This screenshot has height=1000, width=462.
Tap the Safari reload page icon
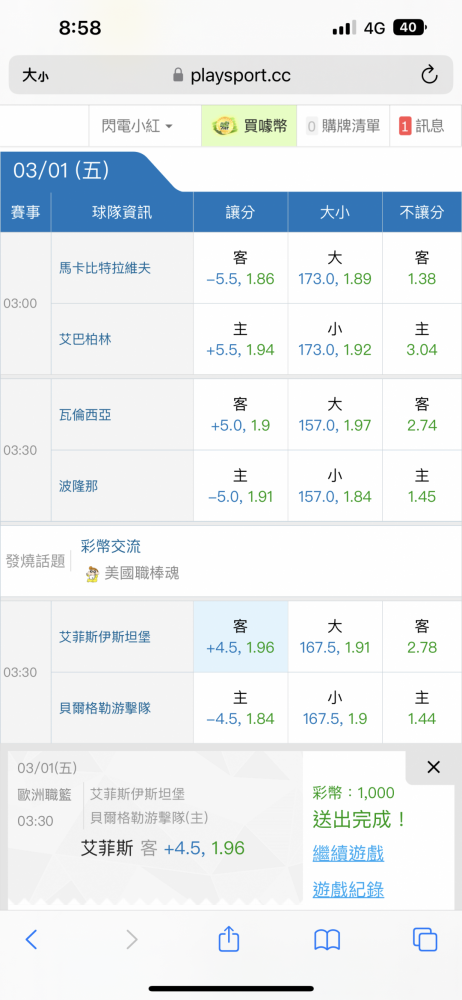pyautogui.click(x=429, y=75)
